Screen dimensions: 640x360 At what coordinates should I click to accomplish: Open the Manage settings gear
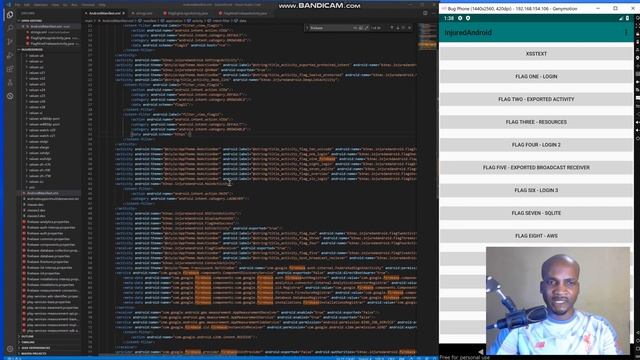pyautogui.click(x=10, y=349)
